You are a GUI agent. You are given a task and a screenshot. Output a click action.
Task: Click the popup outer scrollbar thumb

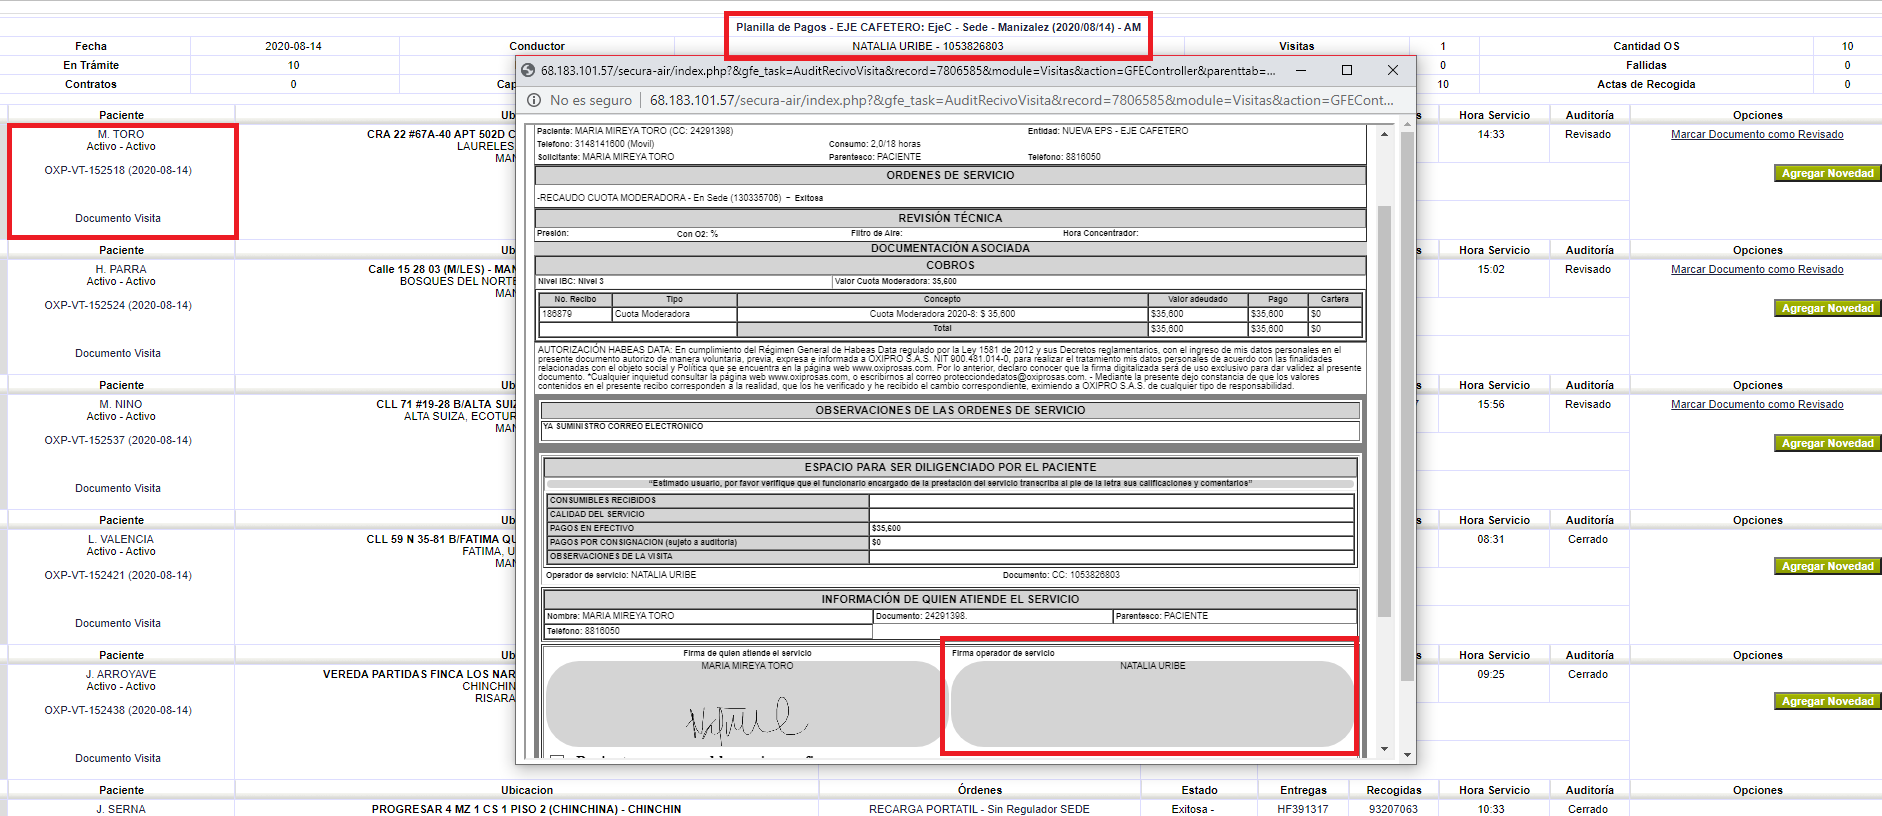tap(1407, 405)
